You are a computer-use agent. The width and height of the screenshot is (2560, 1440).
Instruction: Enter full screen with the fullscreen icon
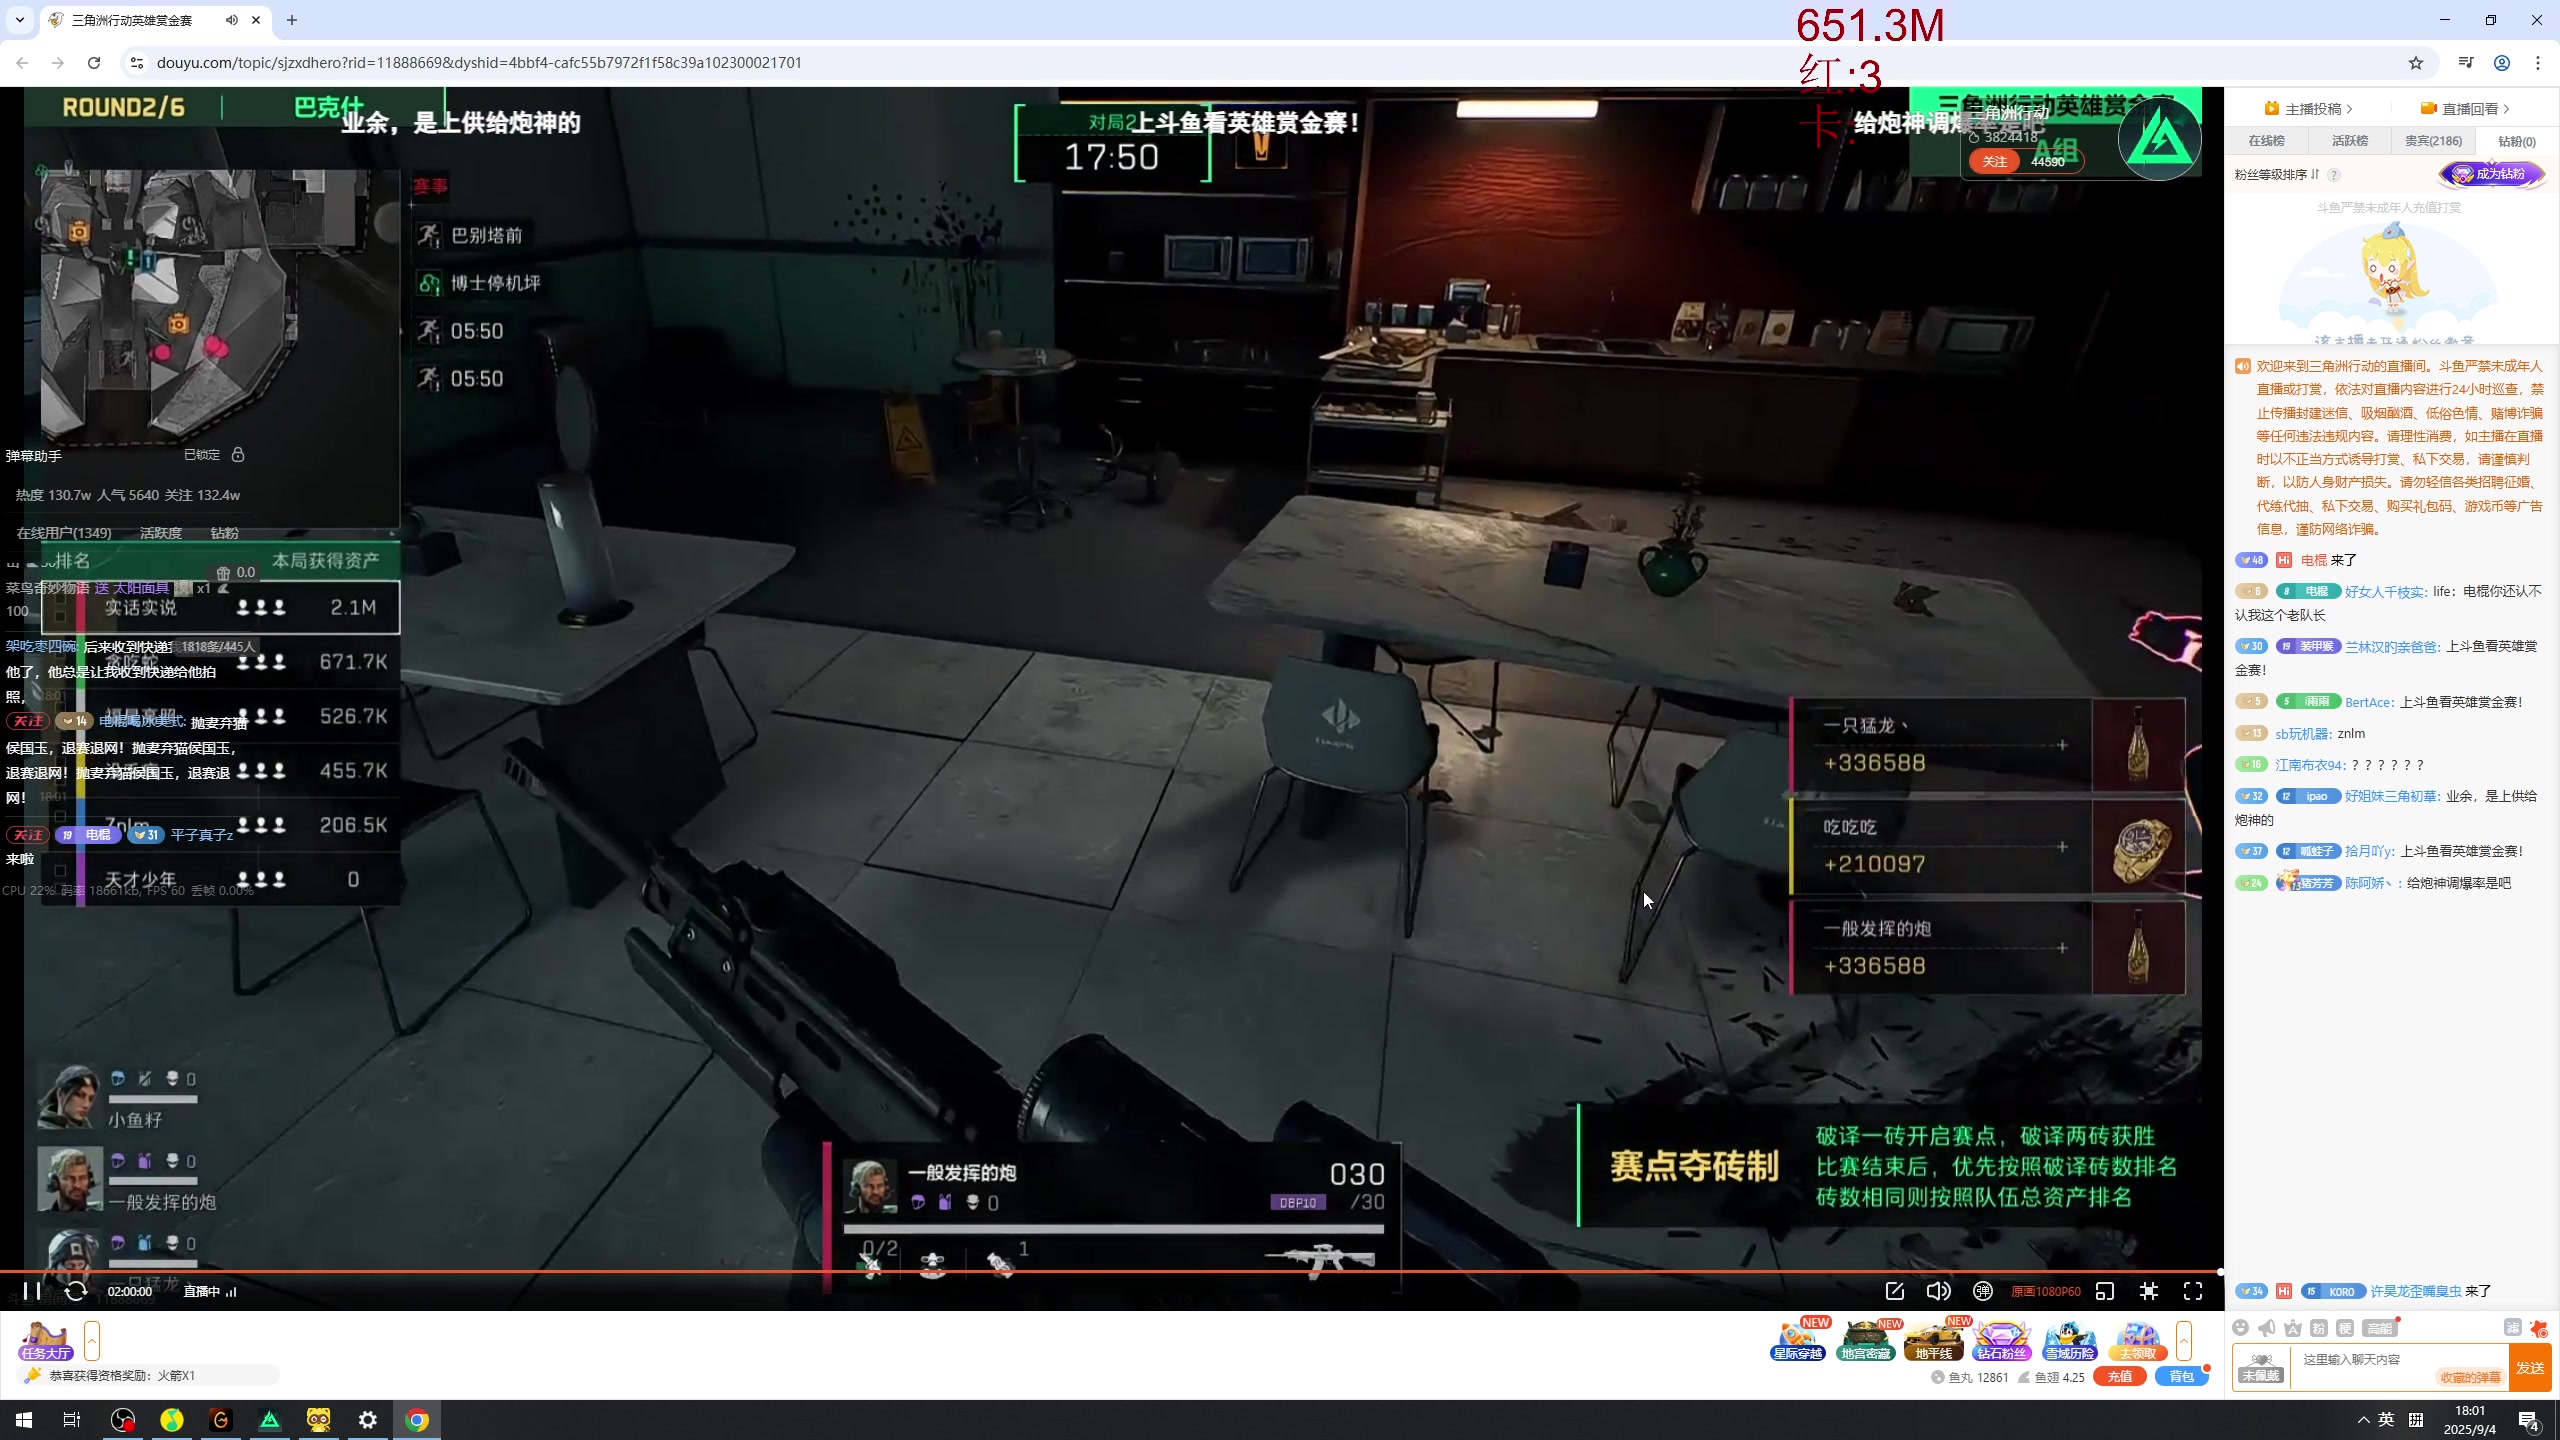click(x=2193, y=1291)
